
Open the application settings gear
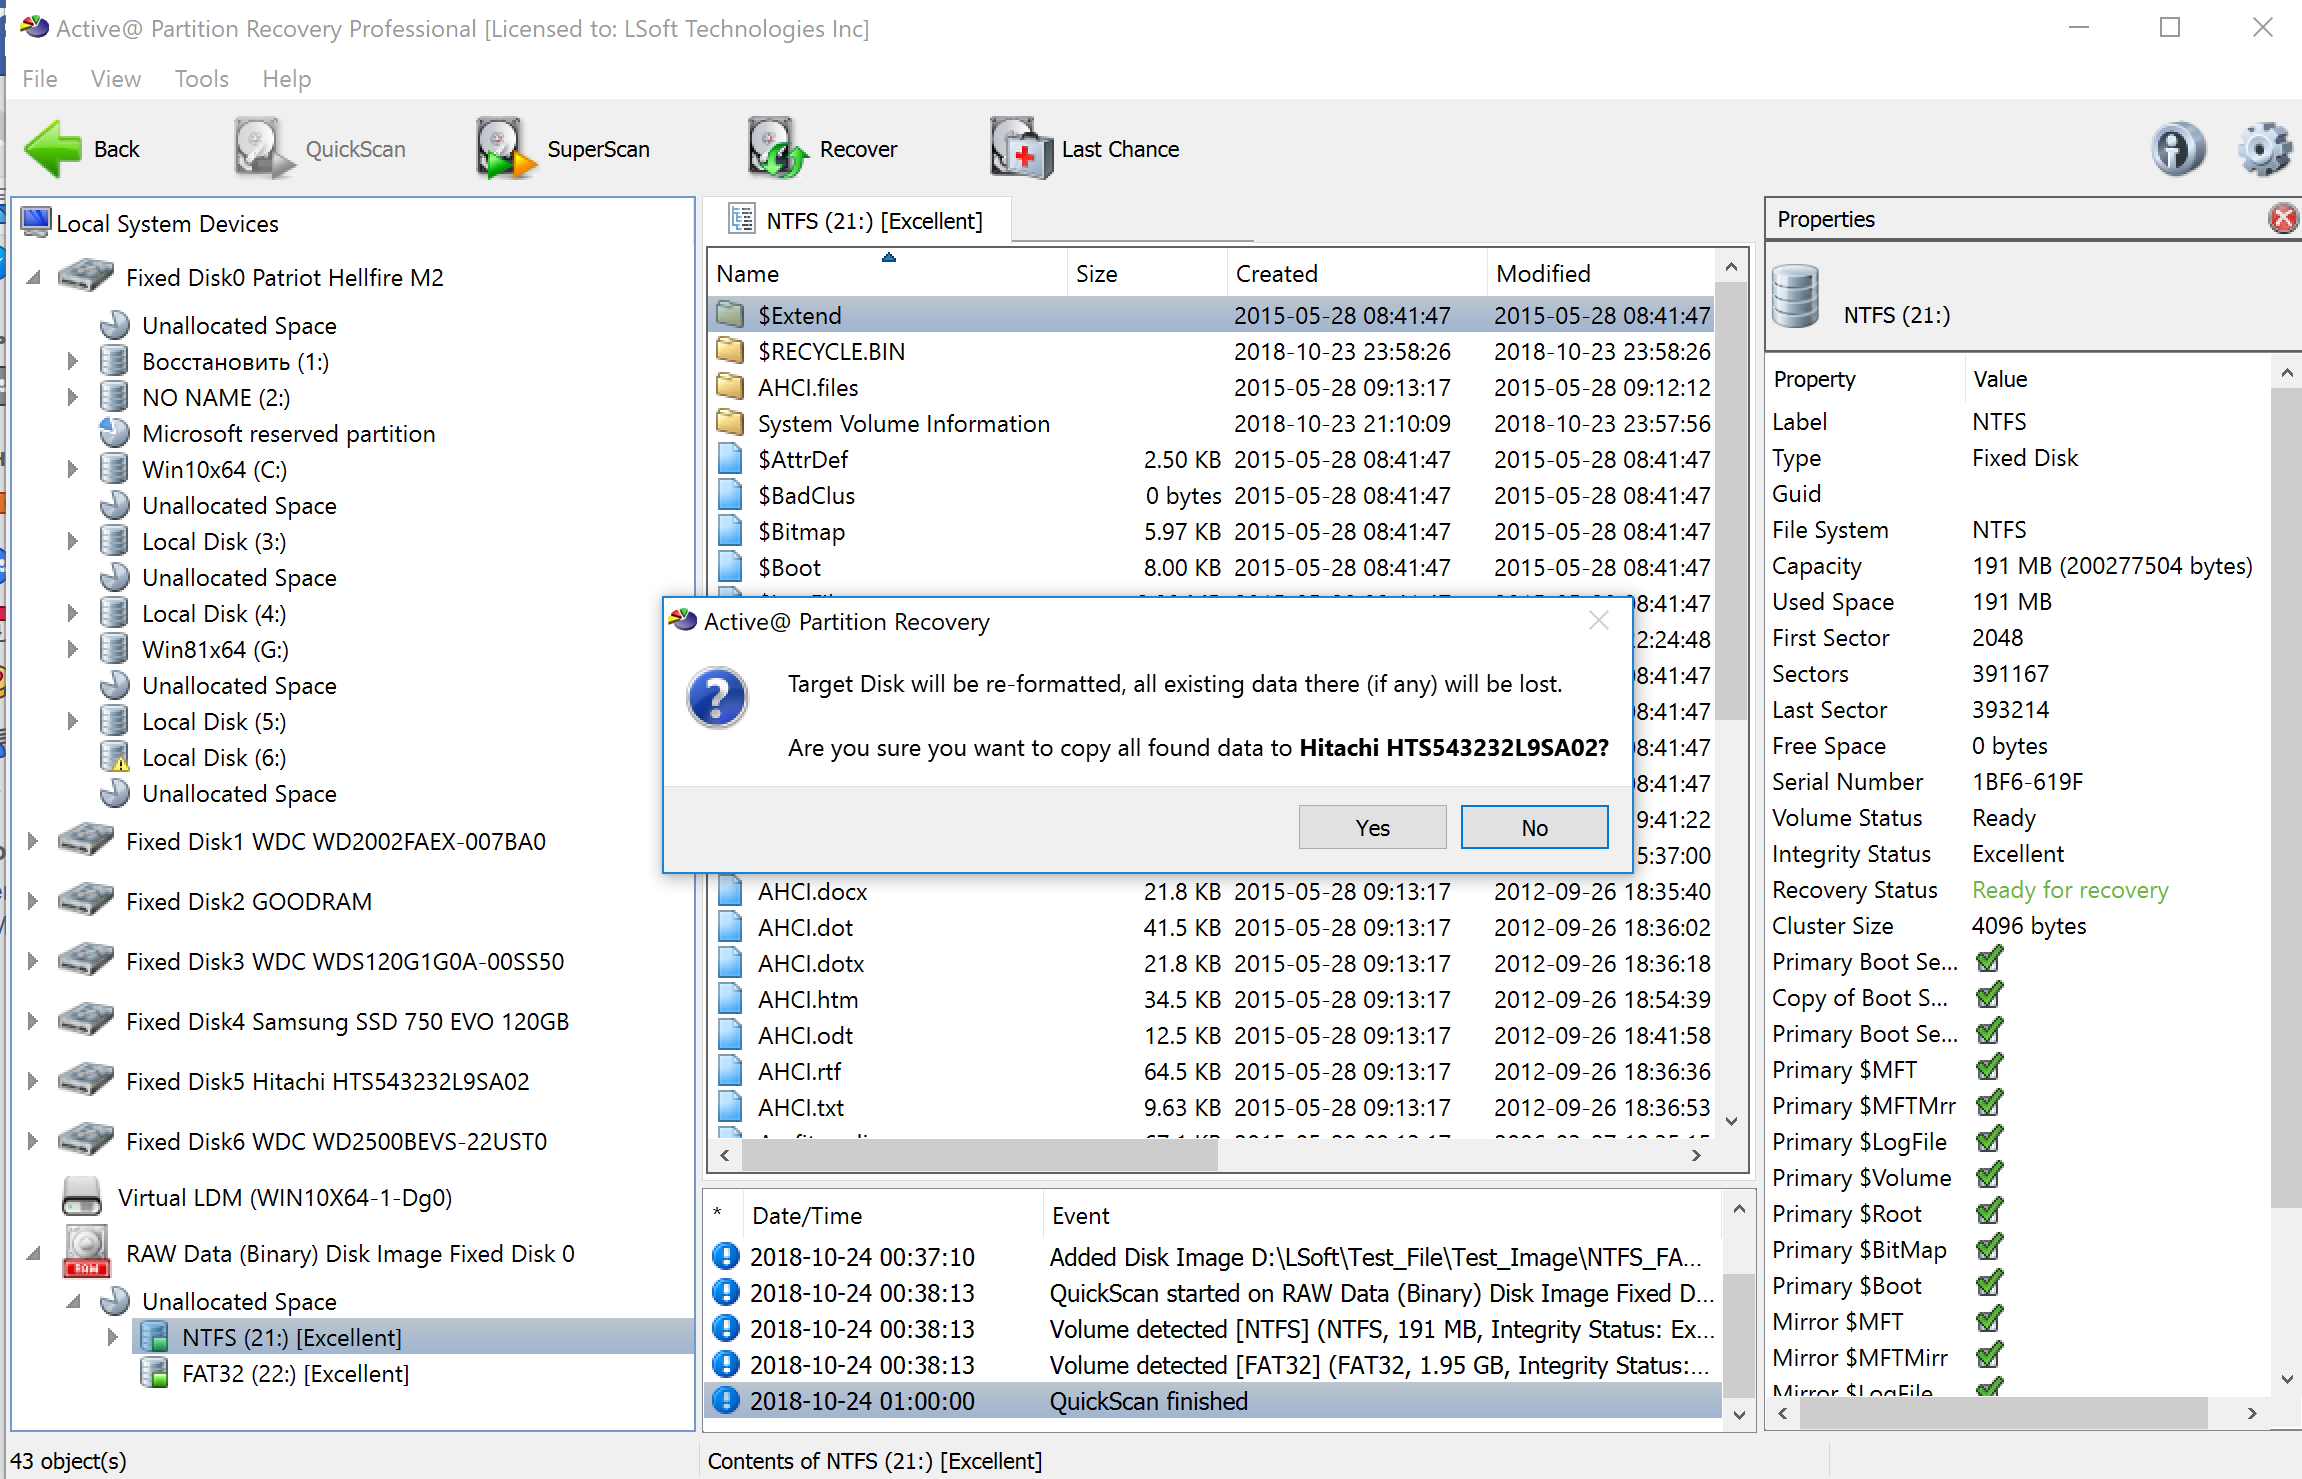coord(2264,148)
